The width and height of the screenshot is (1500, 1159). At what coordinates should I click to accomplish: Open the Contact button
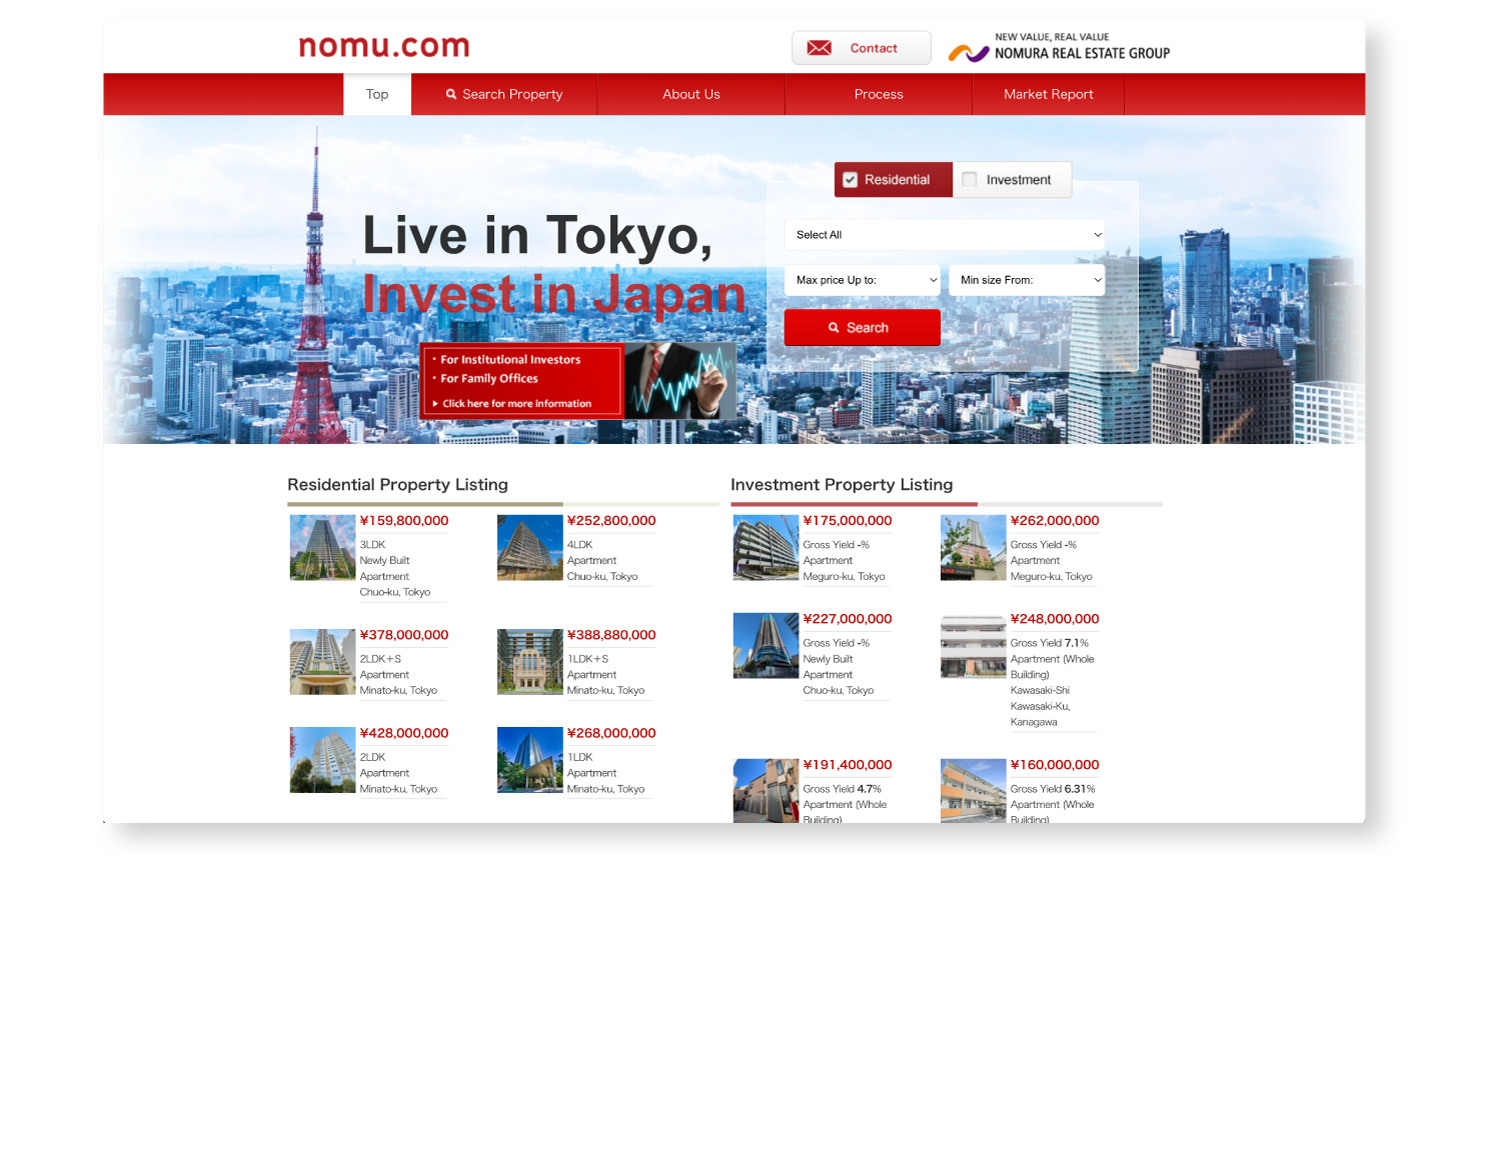click(x=861, y=48)
